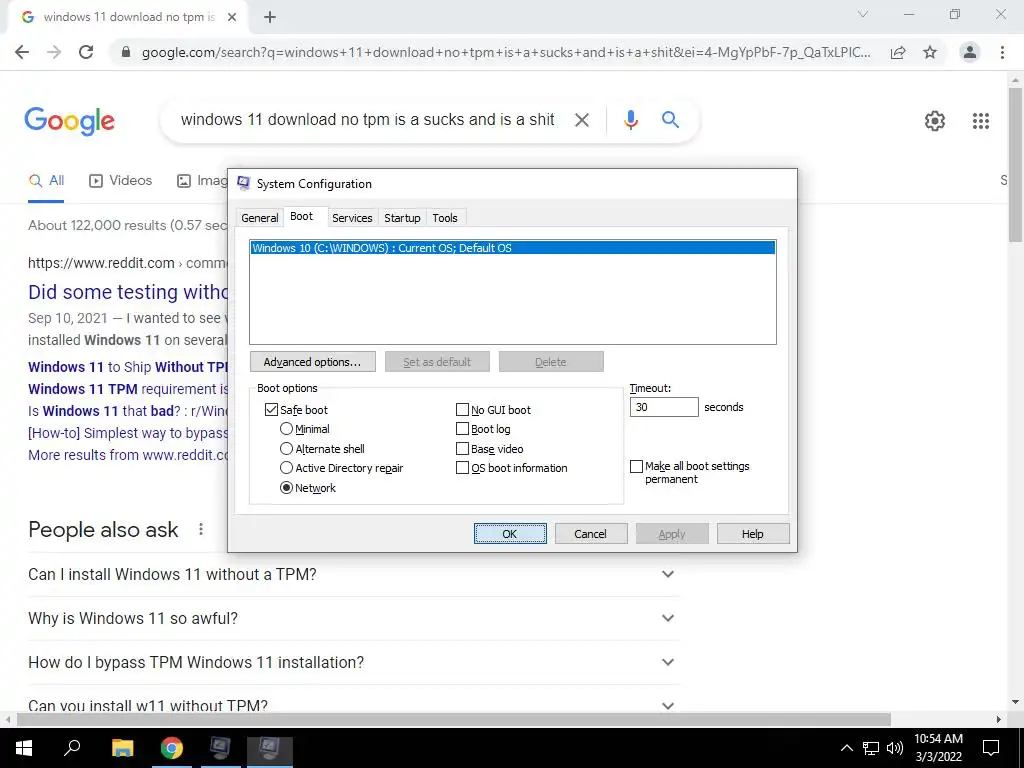Open Google settings gear icon
Screen dimensions: 1024x768
coord(935,121)
